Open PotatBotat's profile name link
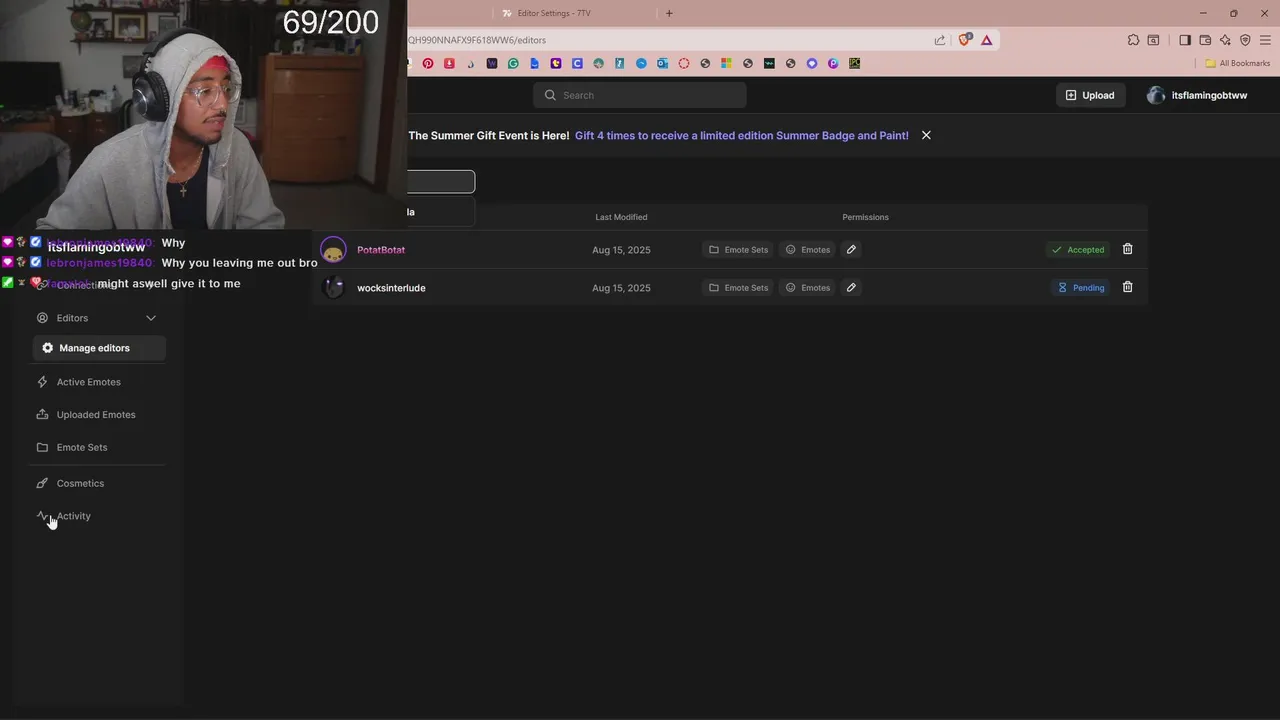This screenshot has height=720, width=1280. 381,250
